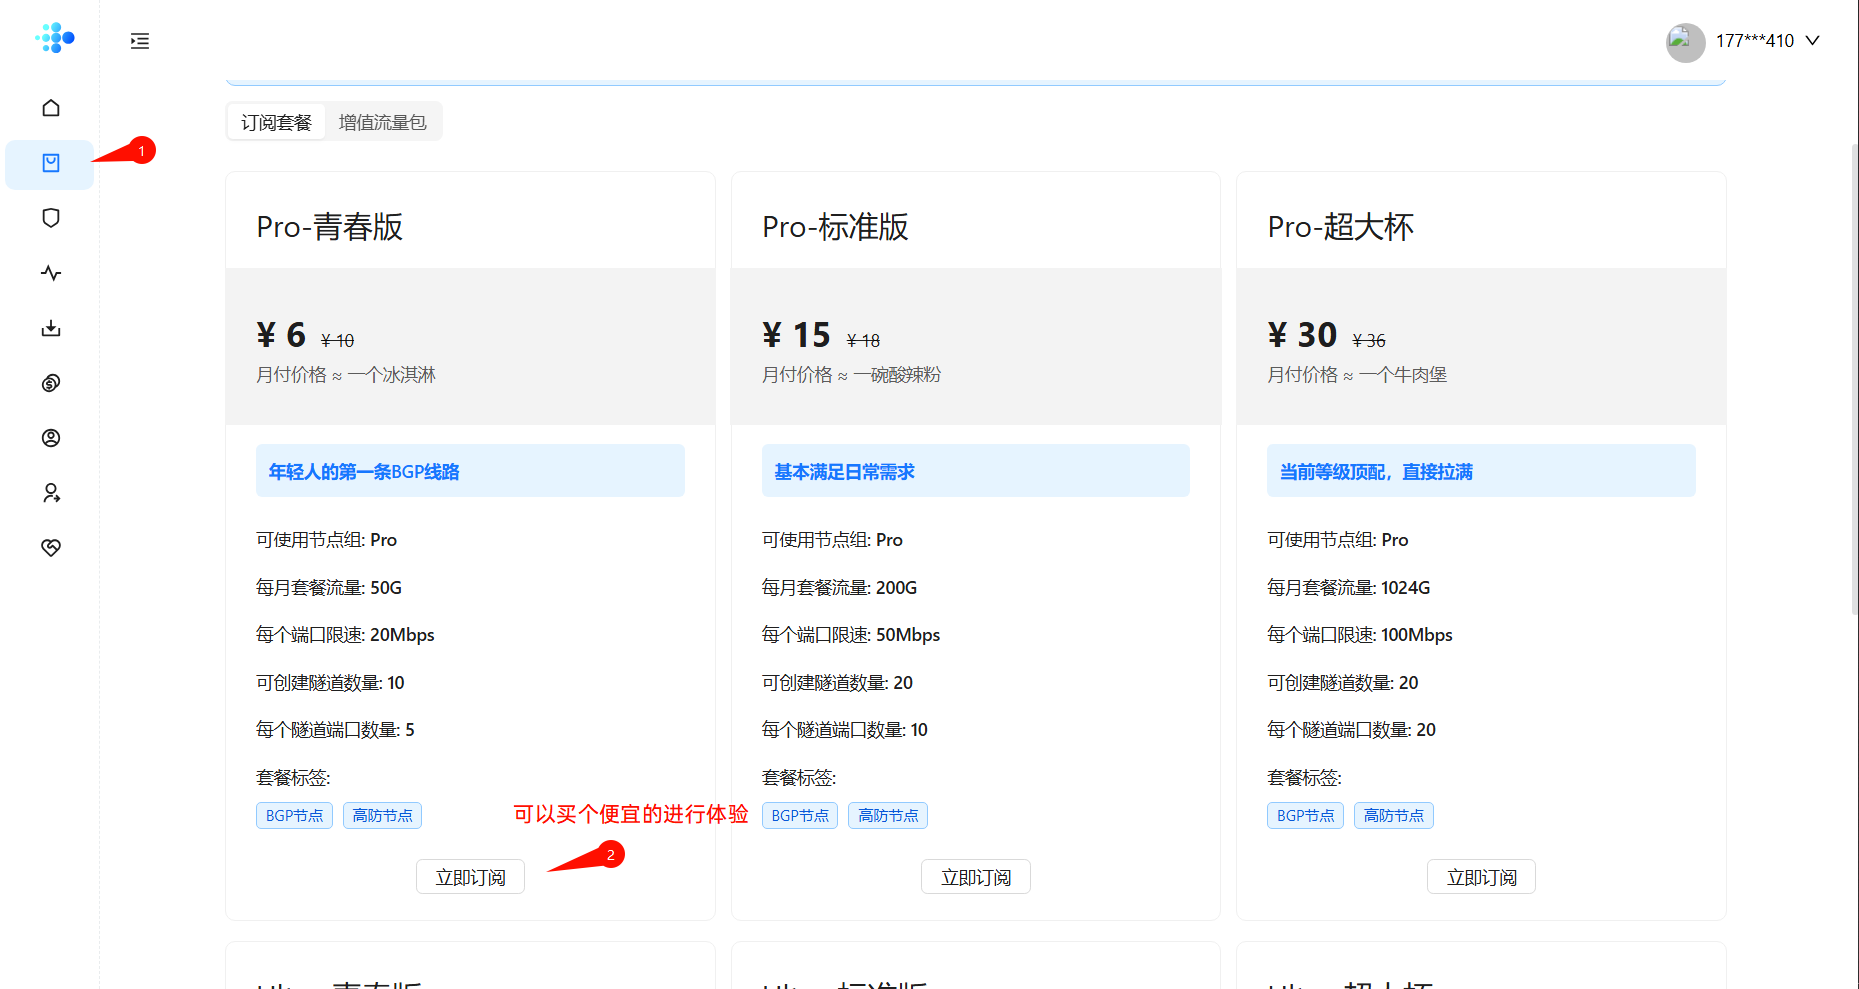
Task: Open the coin billing icon
Action: click(x=51, y=383)
